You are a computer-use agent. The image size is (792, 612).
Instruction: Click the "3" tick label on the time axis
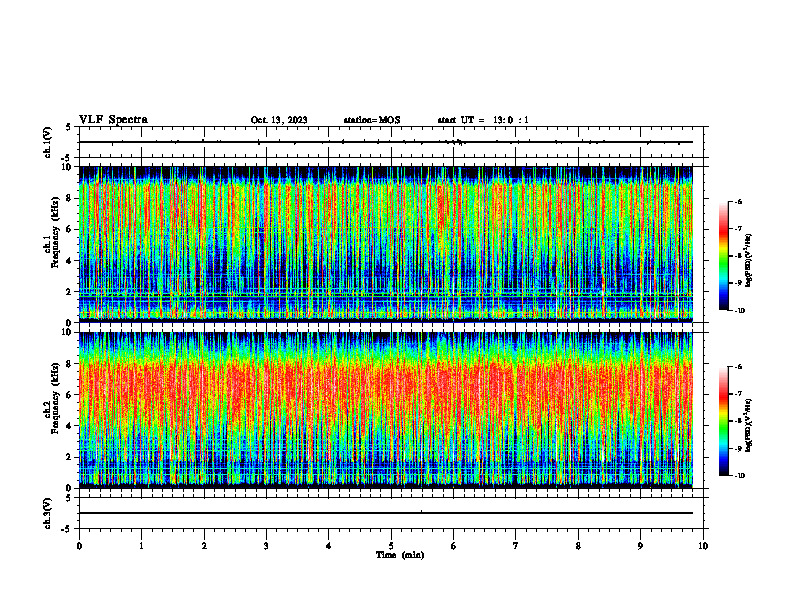pyautogui.click(x=266, y=546)
